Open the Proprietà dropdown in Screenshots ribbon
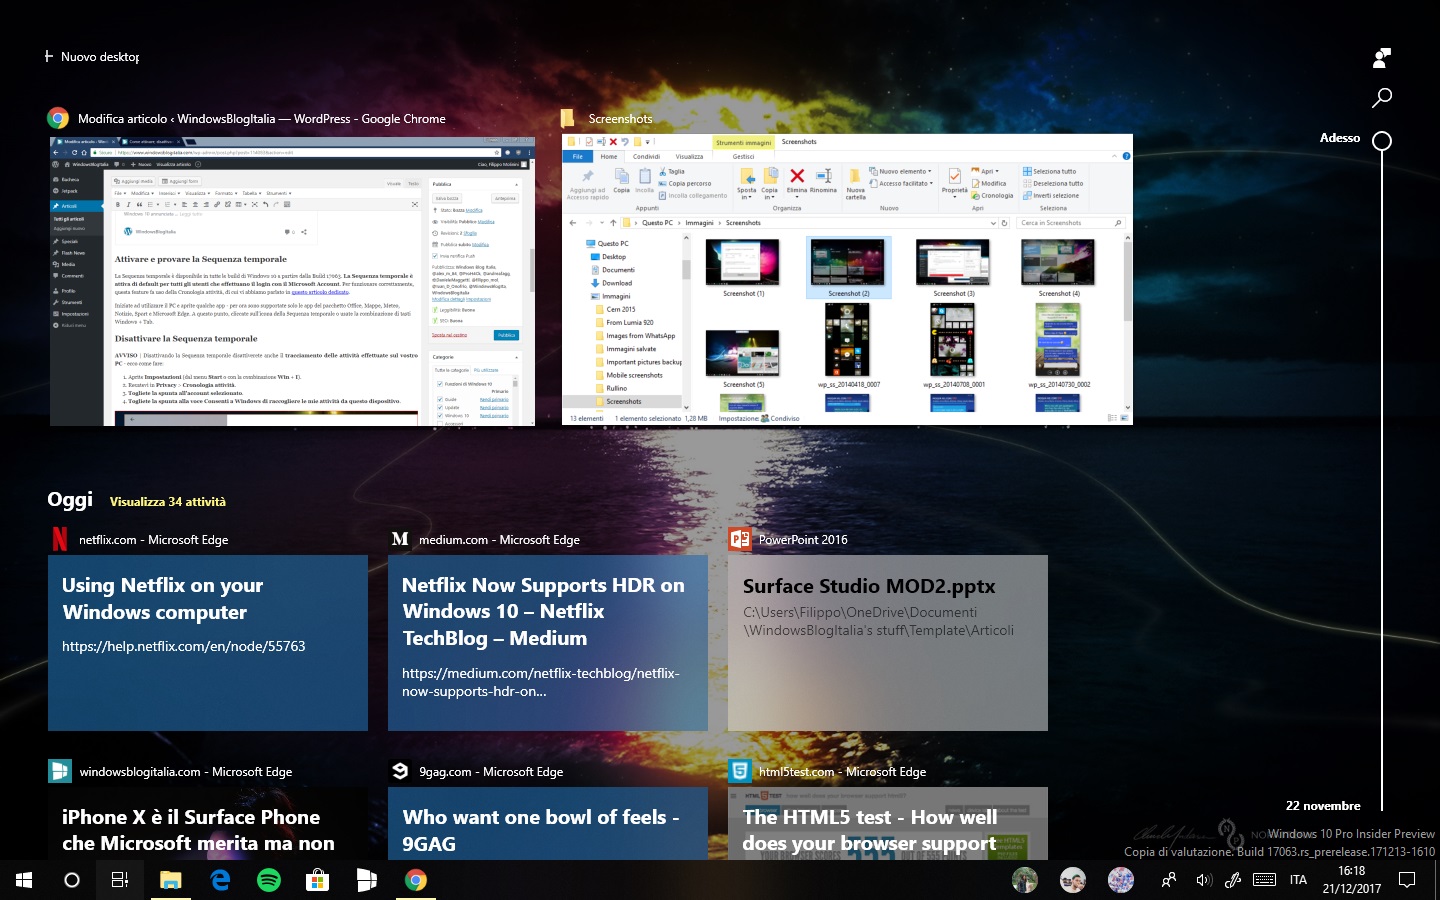The width and height of the screenshot is (1440, 900). point(955,184)
